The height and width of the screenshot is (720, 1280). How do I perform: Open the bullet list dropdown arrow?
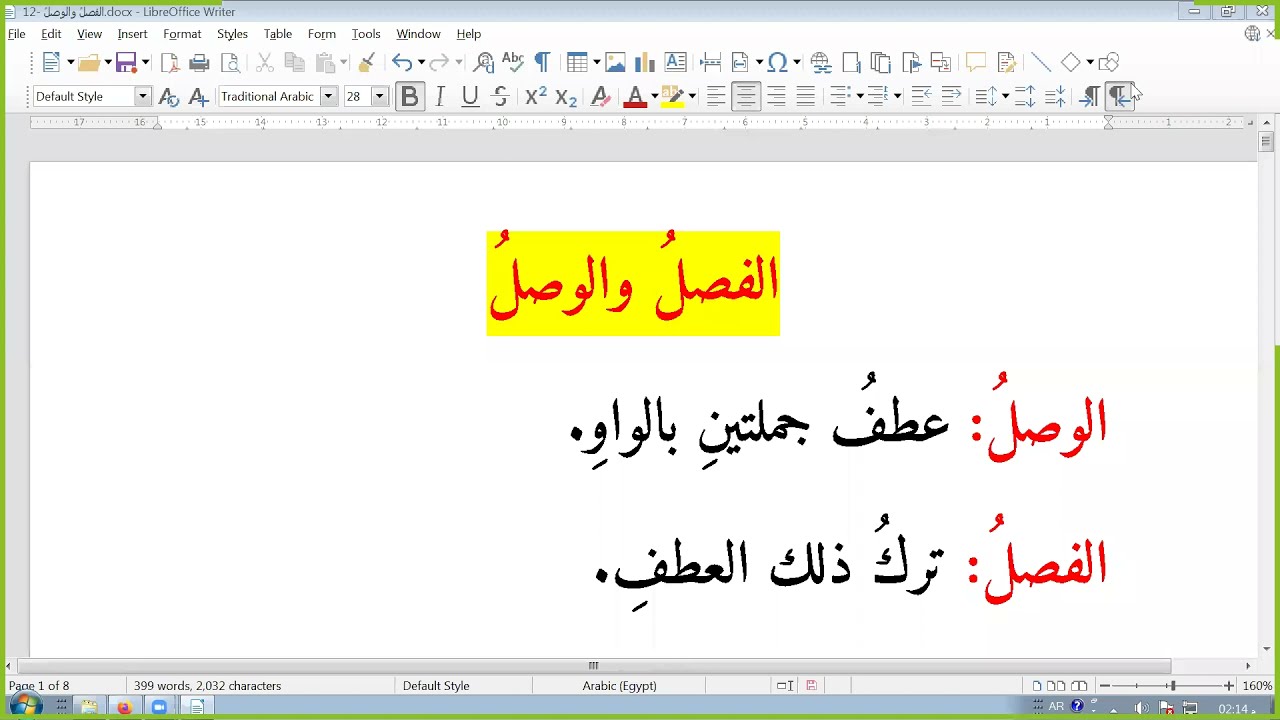[860, 97]
